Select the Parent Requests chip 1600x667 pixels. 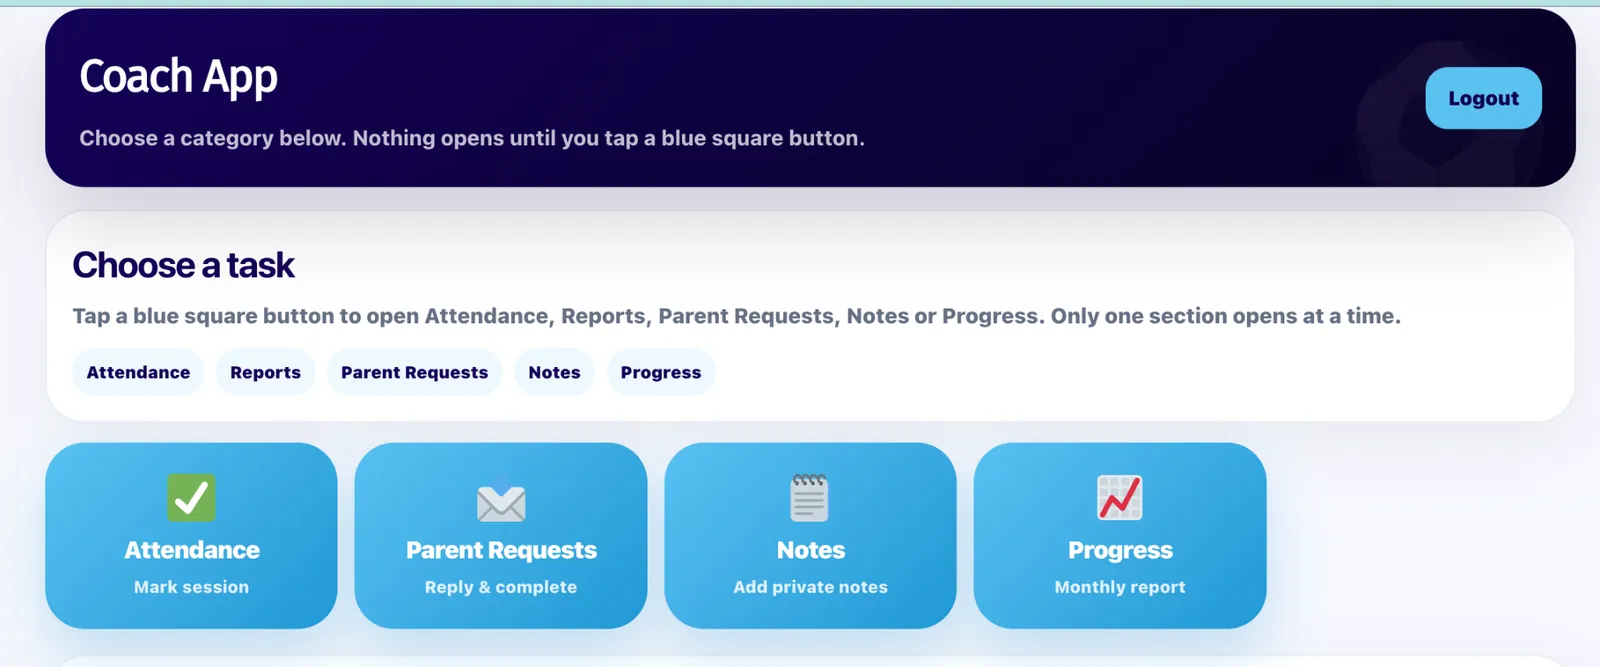click(414, 372)
